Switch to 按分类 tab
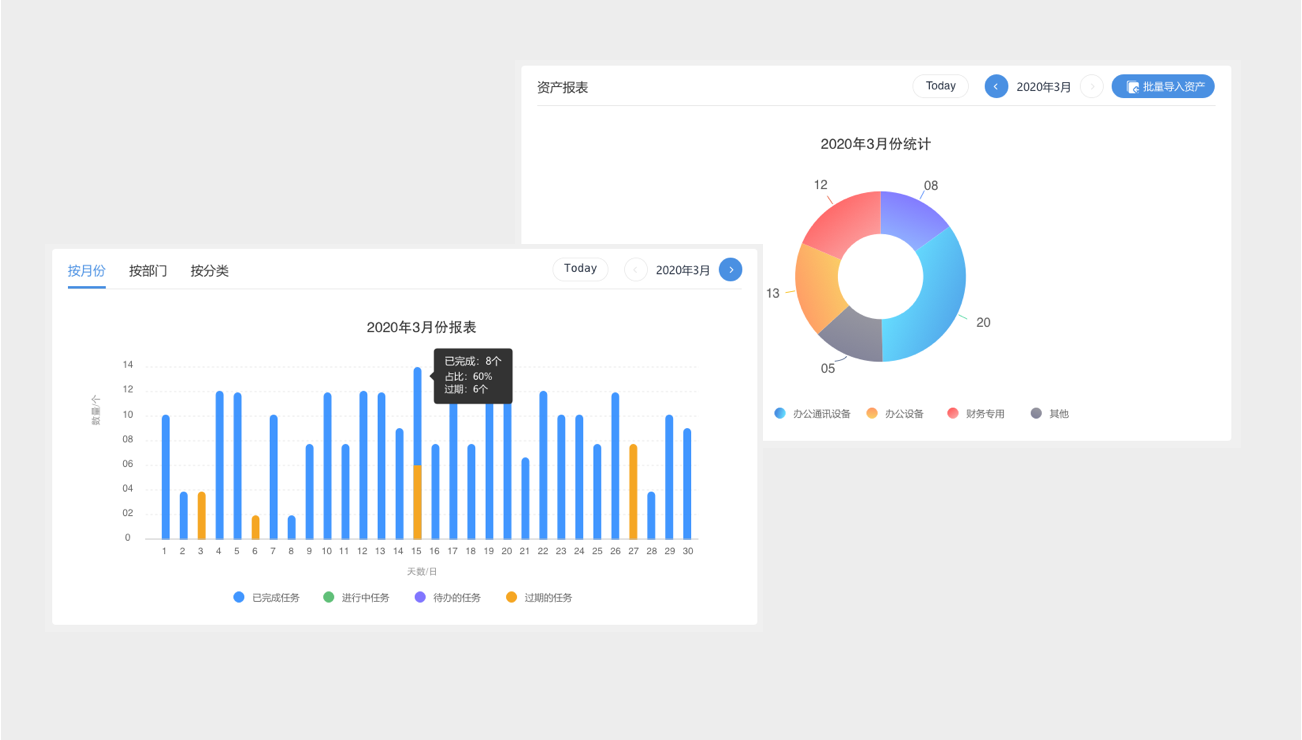This screenshot has width=1302, height=740. coord(210,271)
